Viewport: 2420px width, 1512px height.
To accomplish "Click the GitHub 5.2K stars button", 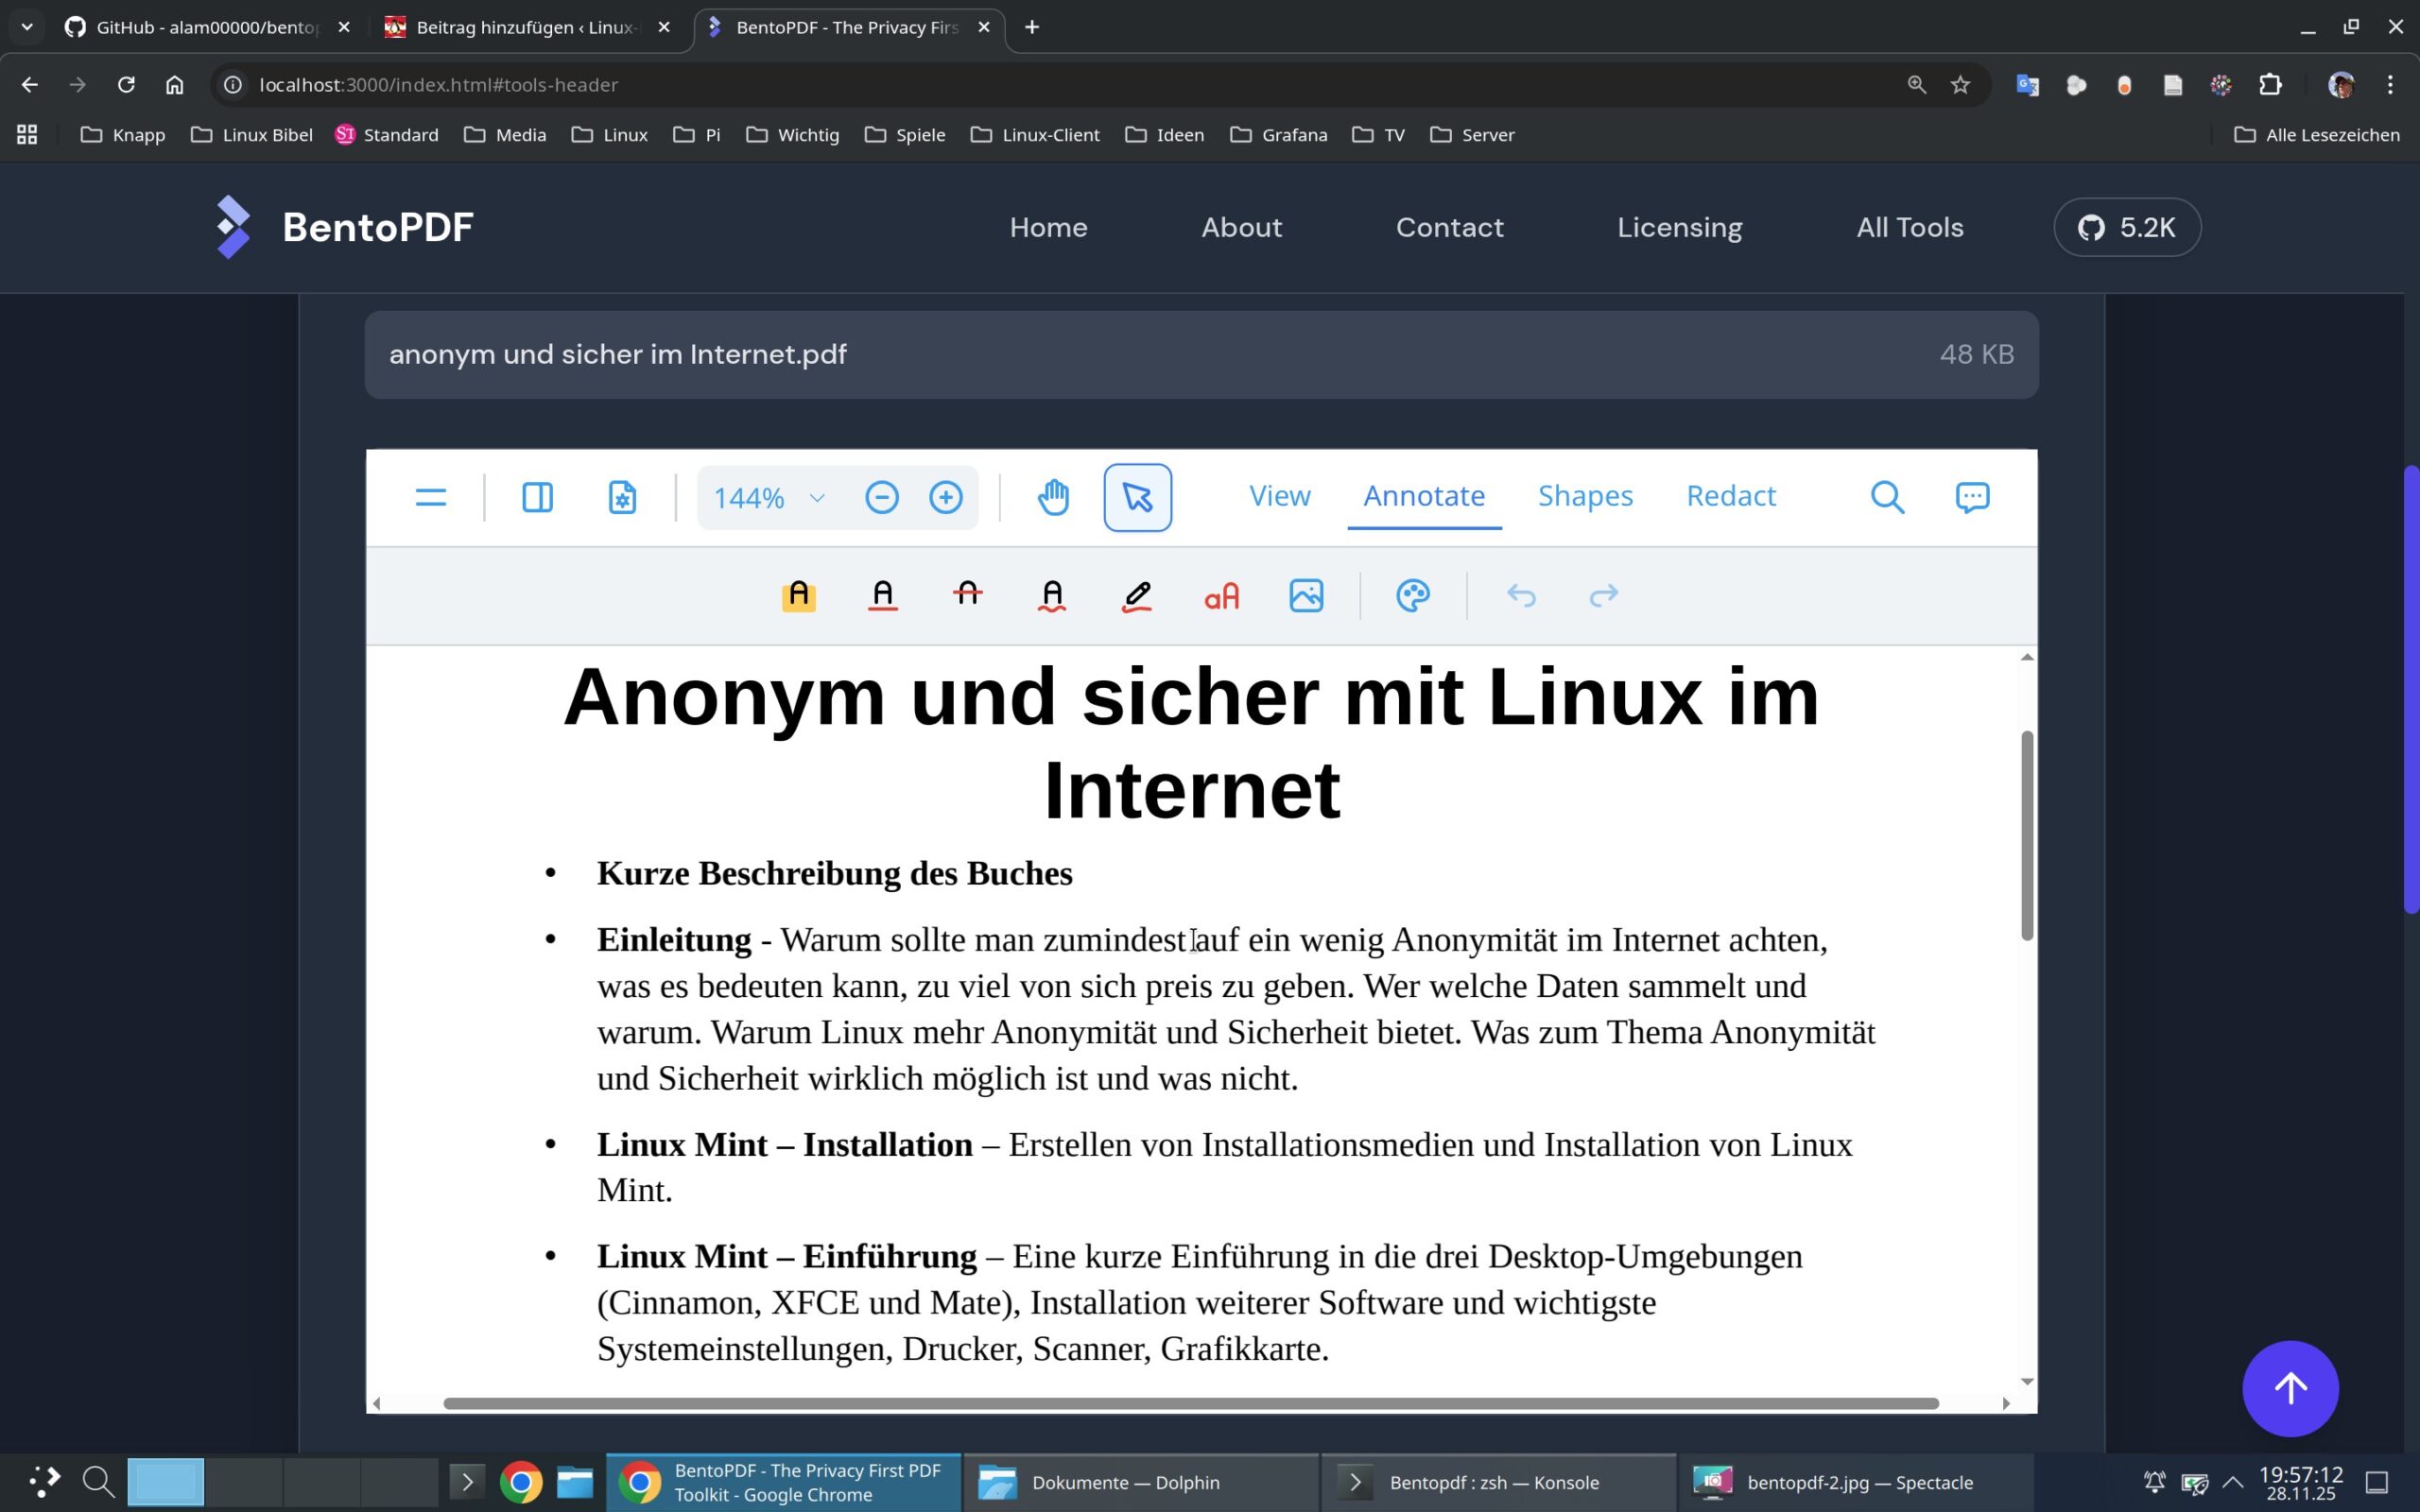I will pyautogui.click(x=2127, y=227).
